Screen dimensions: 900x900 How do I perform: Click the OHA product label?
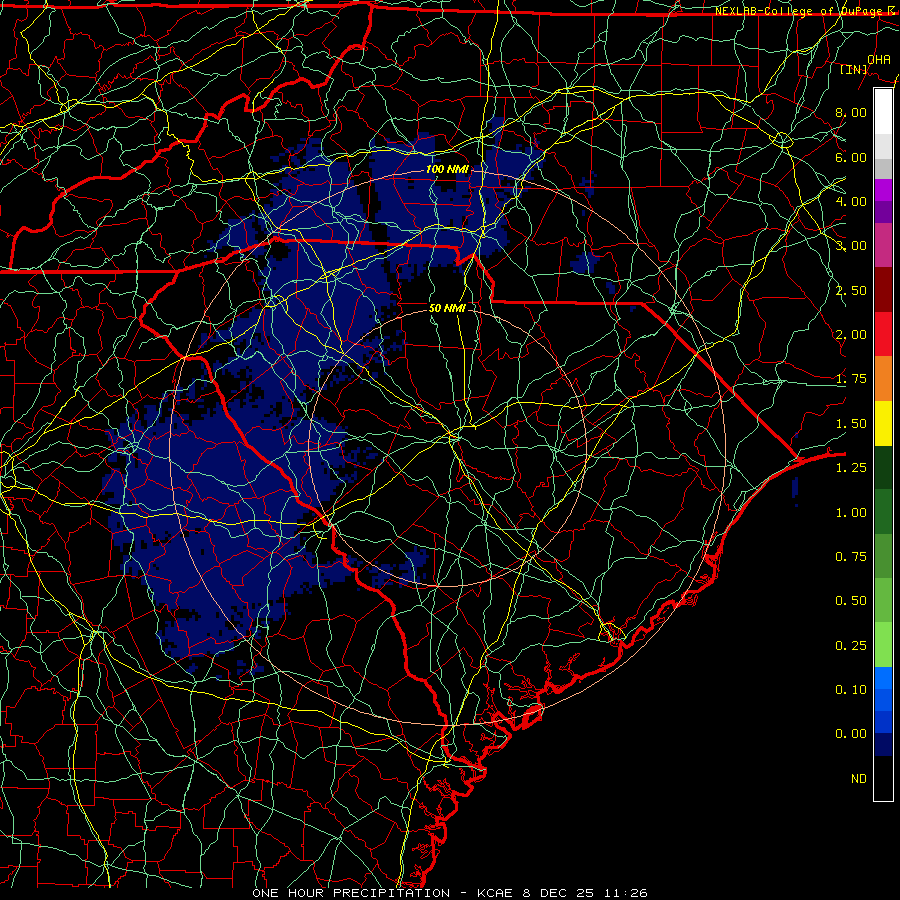coord(879,59)
